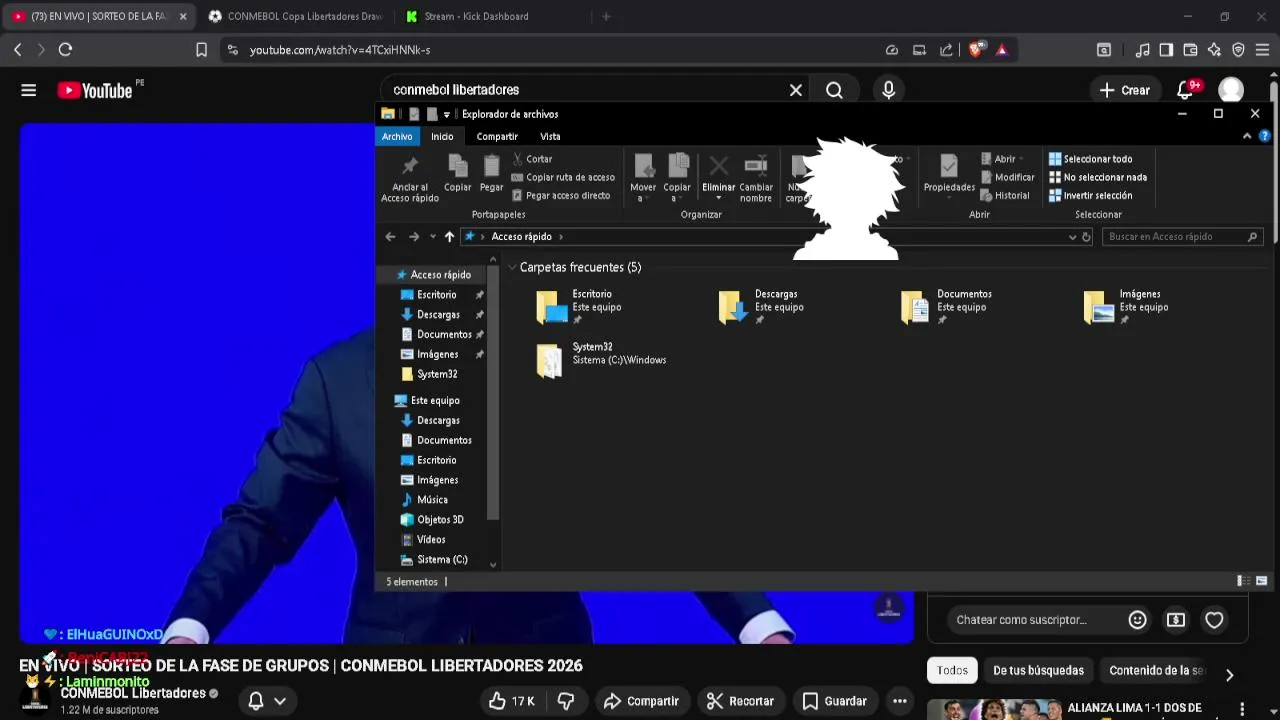
Task: Open the YouTube account avatar
Action: tap(1231, 90)
